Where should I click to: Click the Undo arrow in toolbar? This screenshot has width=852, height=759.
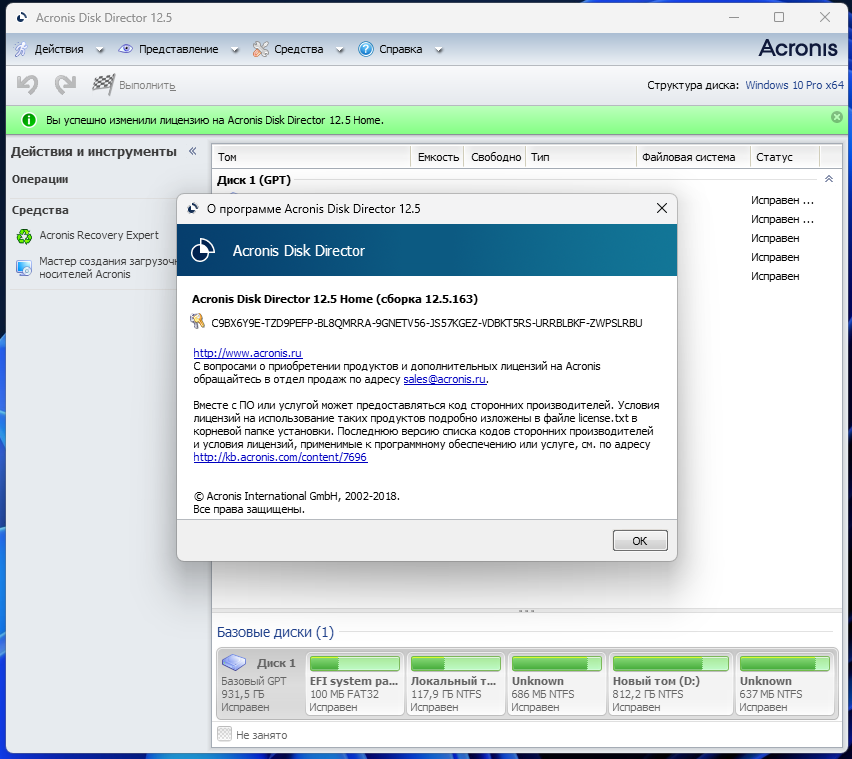pyautogui.click(x=27, y=85)
